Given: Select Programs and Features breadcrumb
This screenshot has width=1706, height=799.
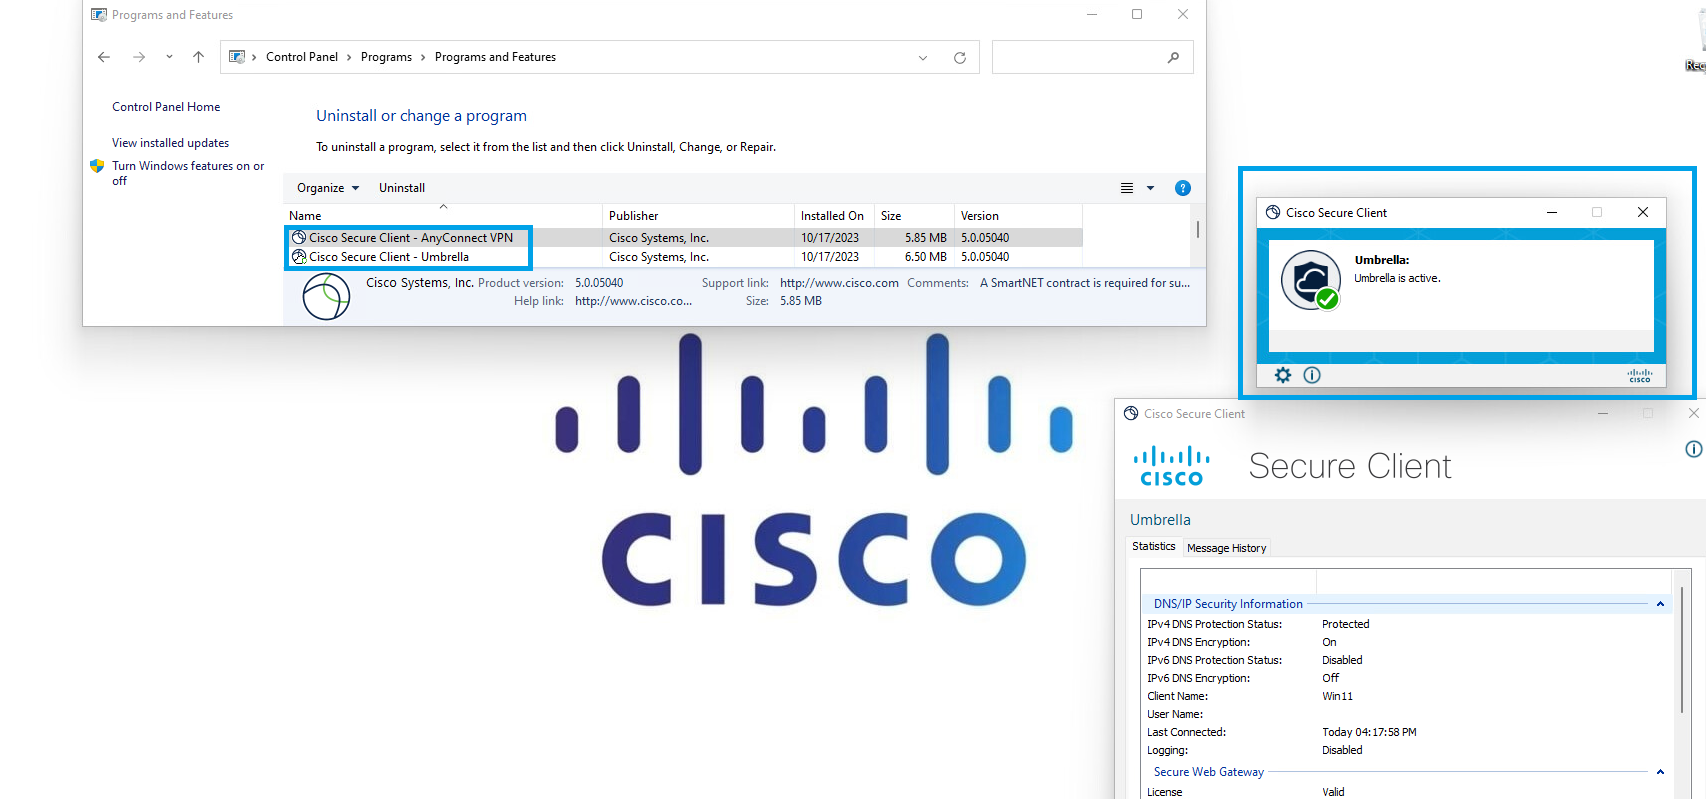Looking at the screenshot, I should click(495, 57).
